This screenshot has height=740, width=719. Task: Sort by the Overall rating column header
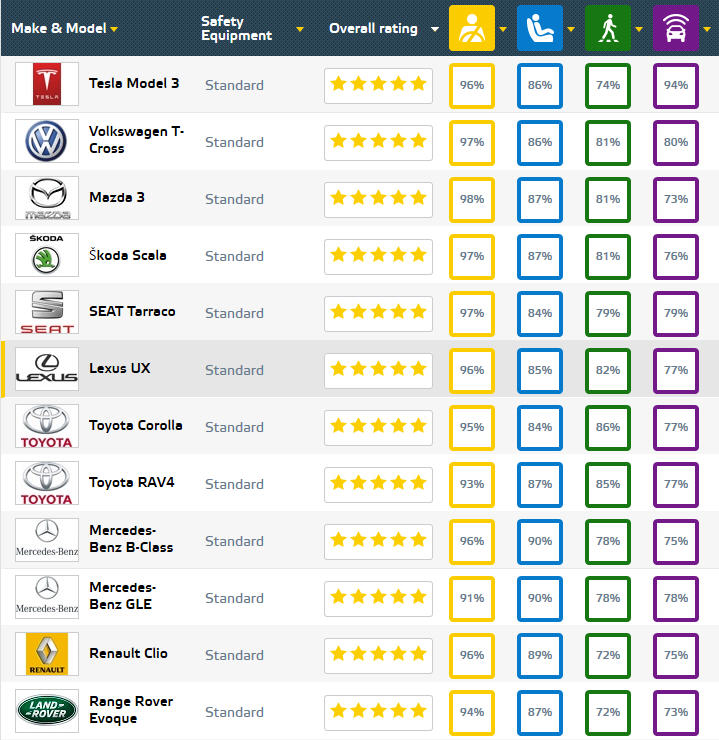point(373,28)
